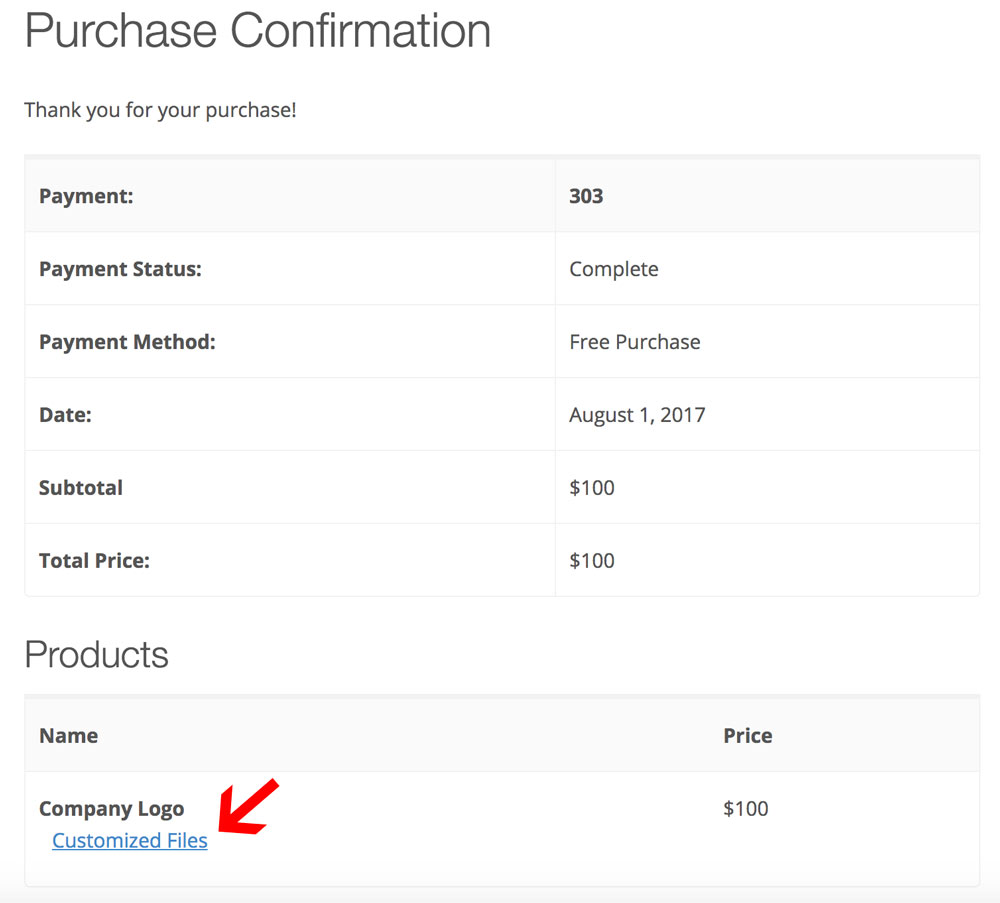Click the $100 amount in Subtotal row

pos(592,488)
